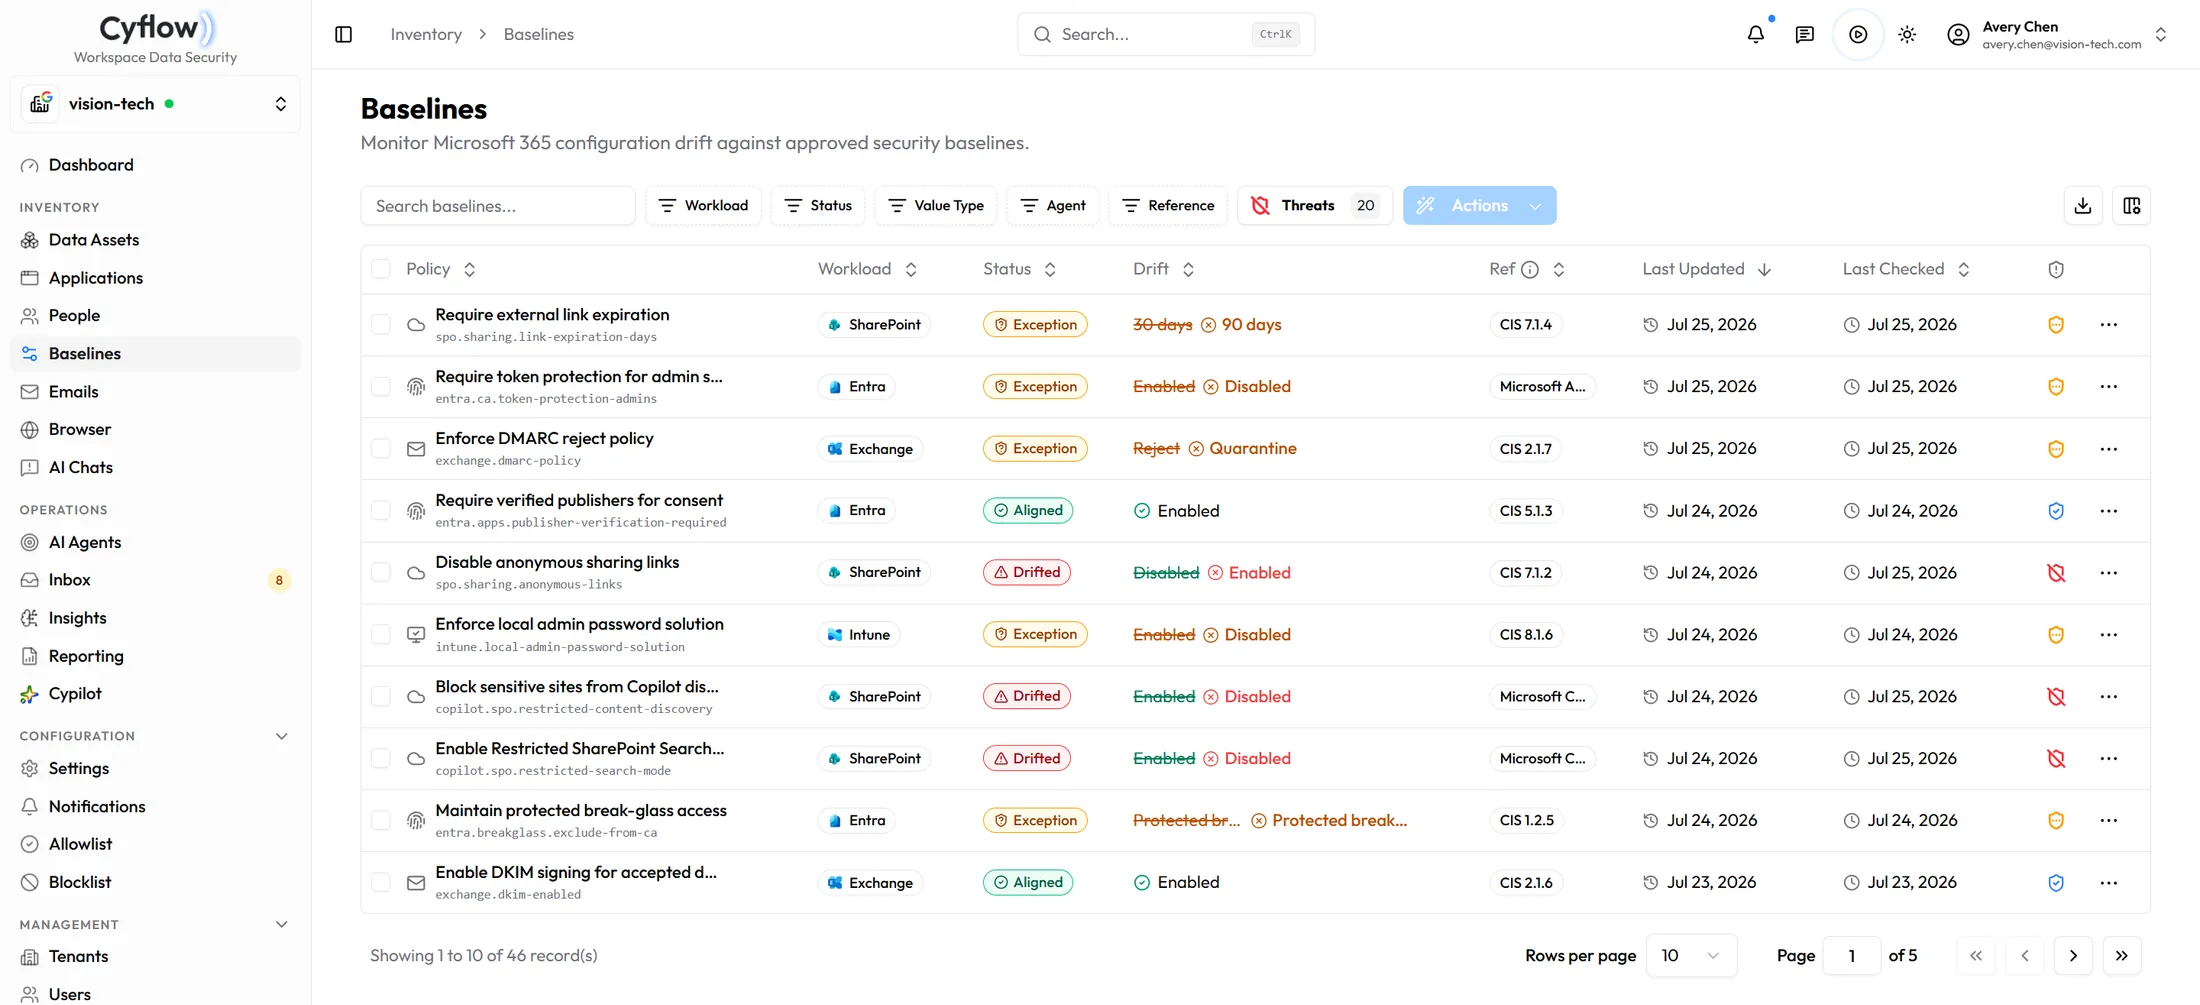Check the Block sensitive sites from Copilot row

[x=381, y=696]
